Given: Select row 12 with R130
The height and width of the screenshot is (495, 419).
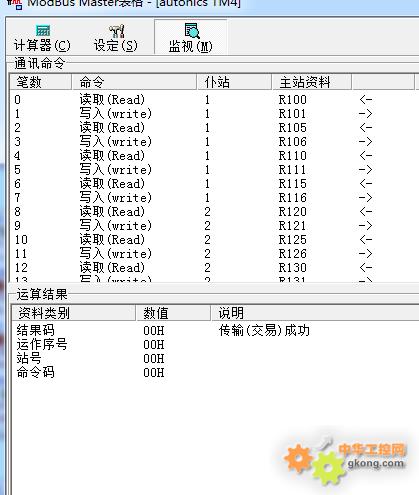Looking at the screenshot, I should pos(213,268).
